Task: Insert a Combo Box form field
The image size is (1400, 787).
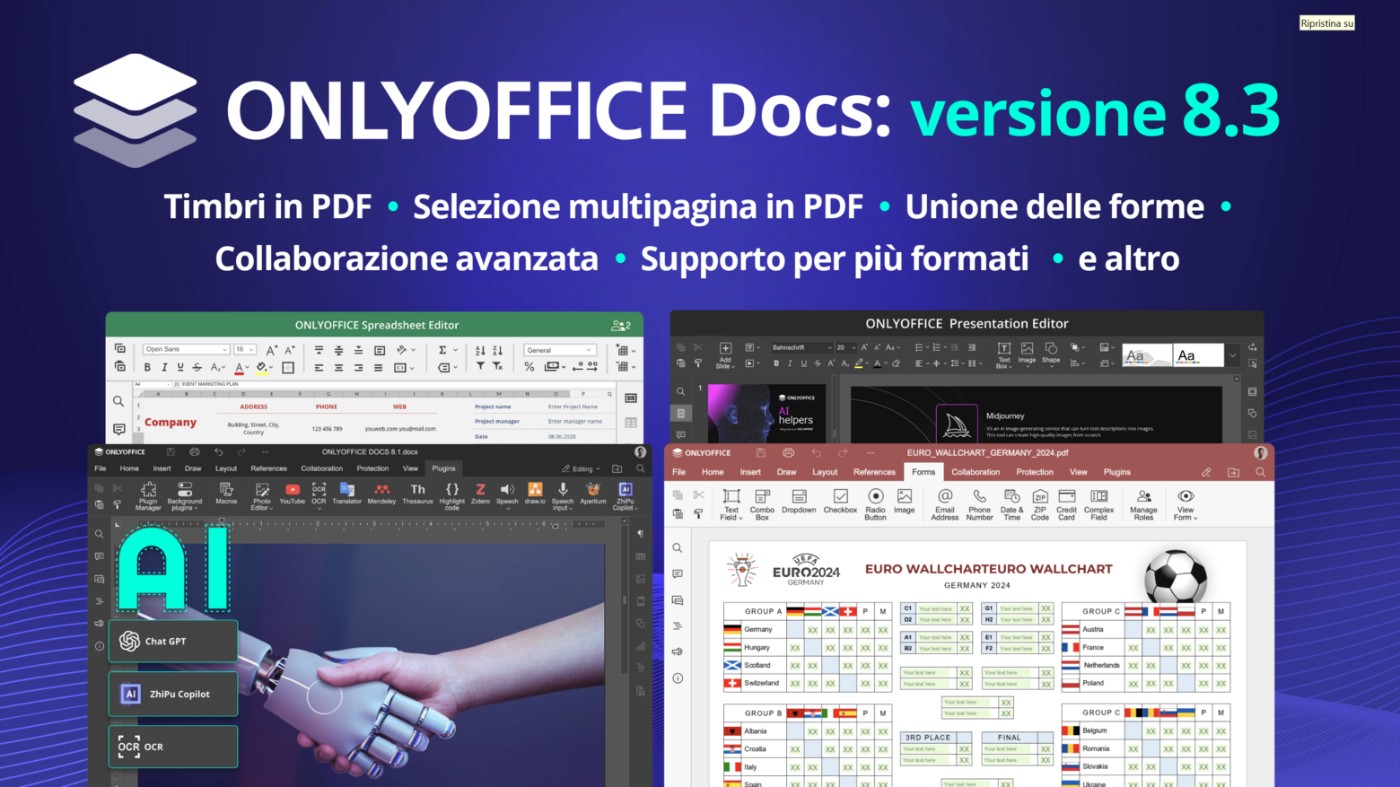Action: tap(762, 504)
